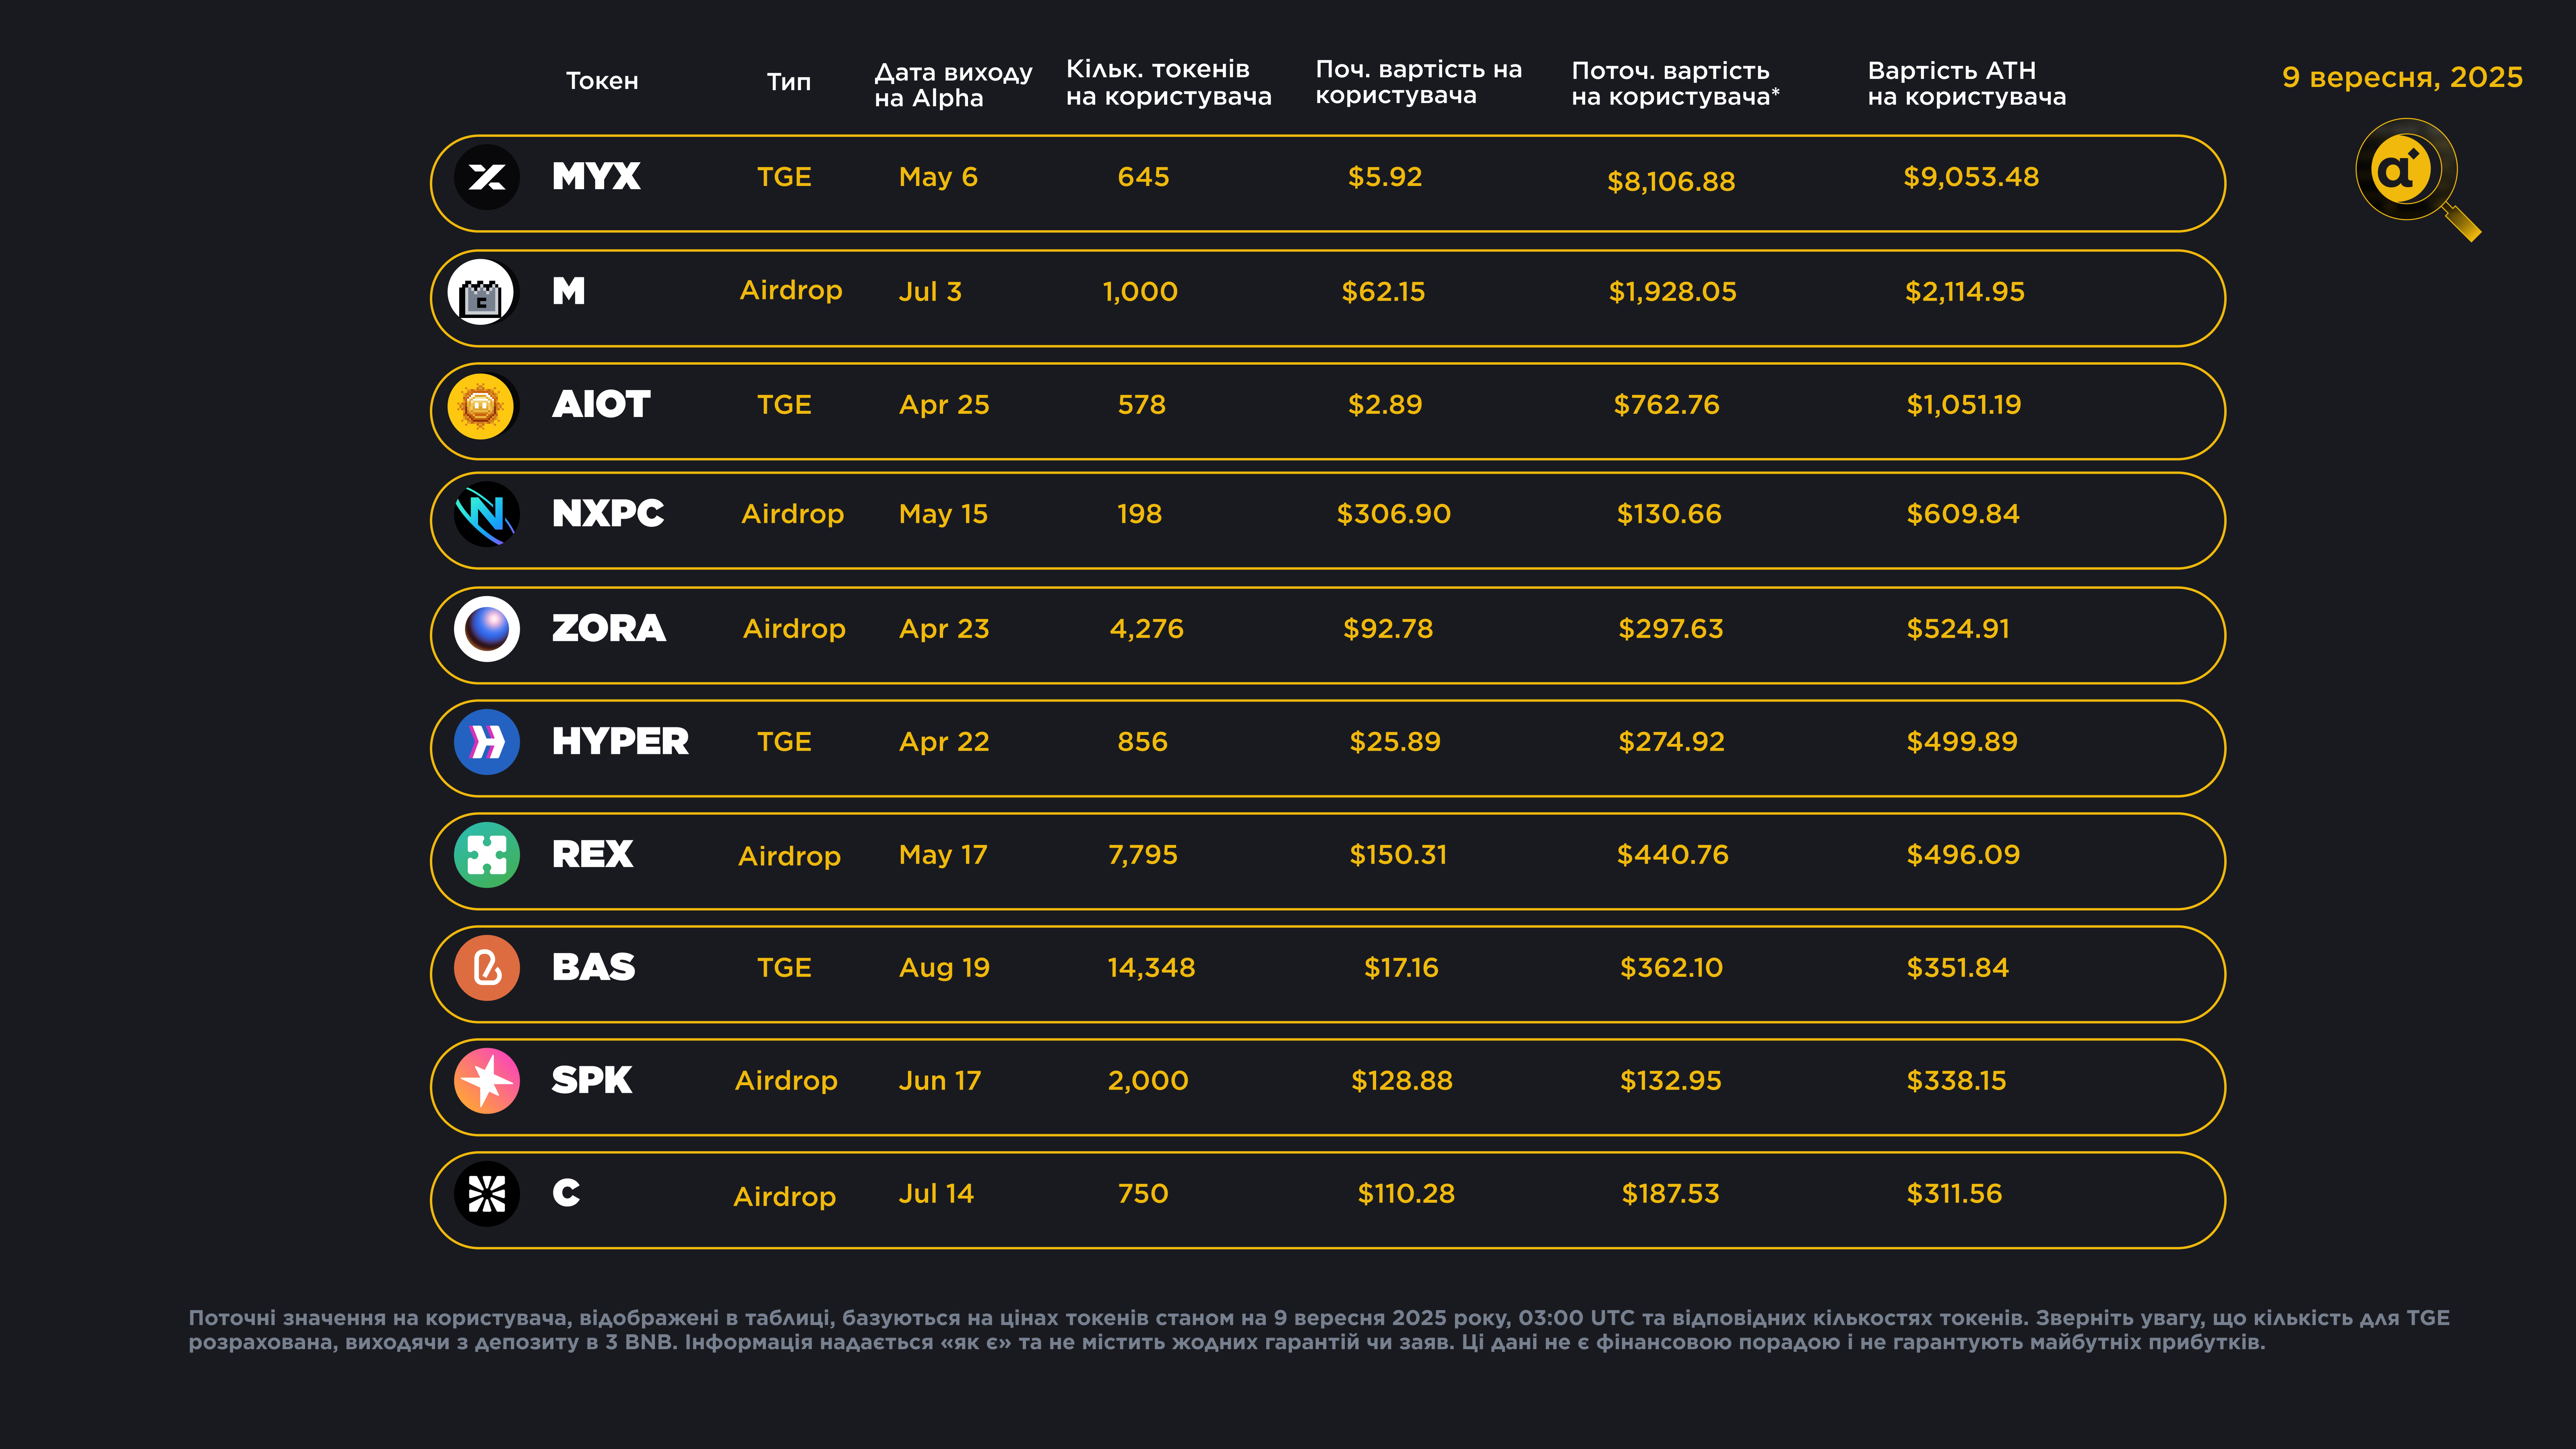Click the SPK Airdrop type label
This screenshot has width=2576, height=1449.
pyautogui.click(x=786, y=1081)
